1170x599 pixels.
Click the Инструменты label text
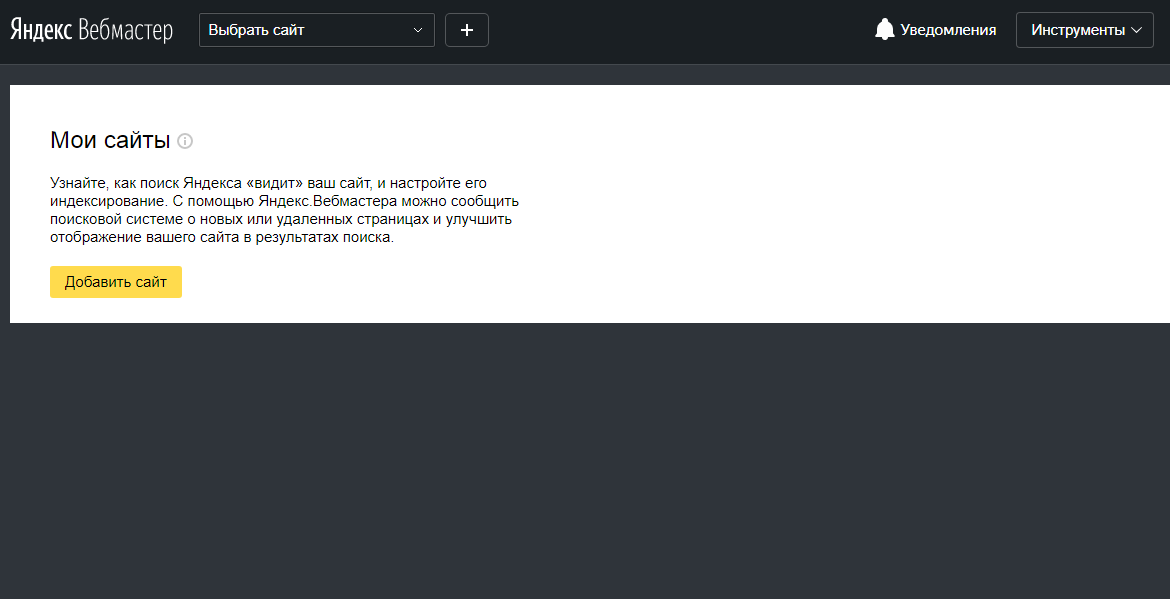coord(1078,30)
